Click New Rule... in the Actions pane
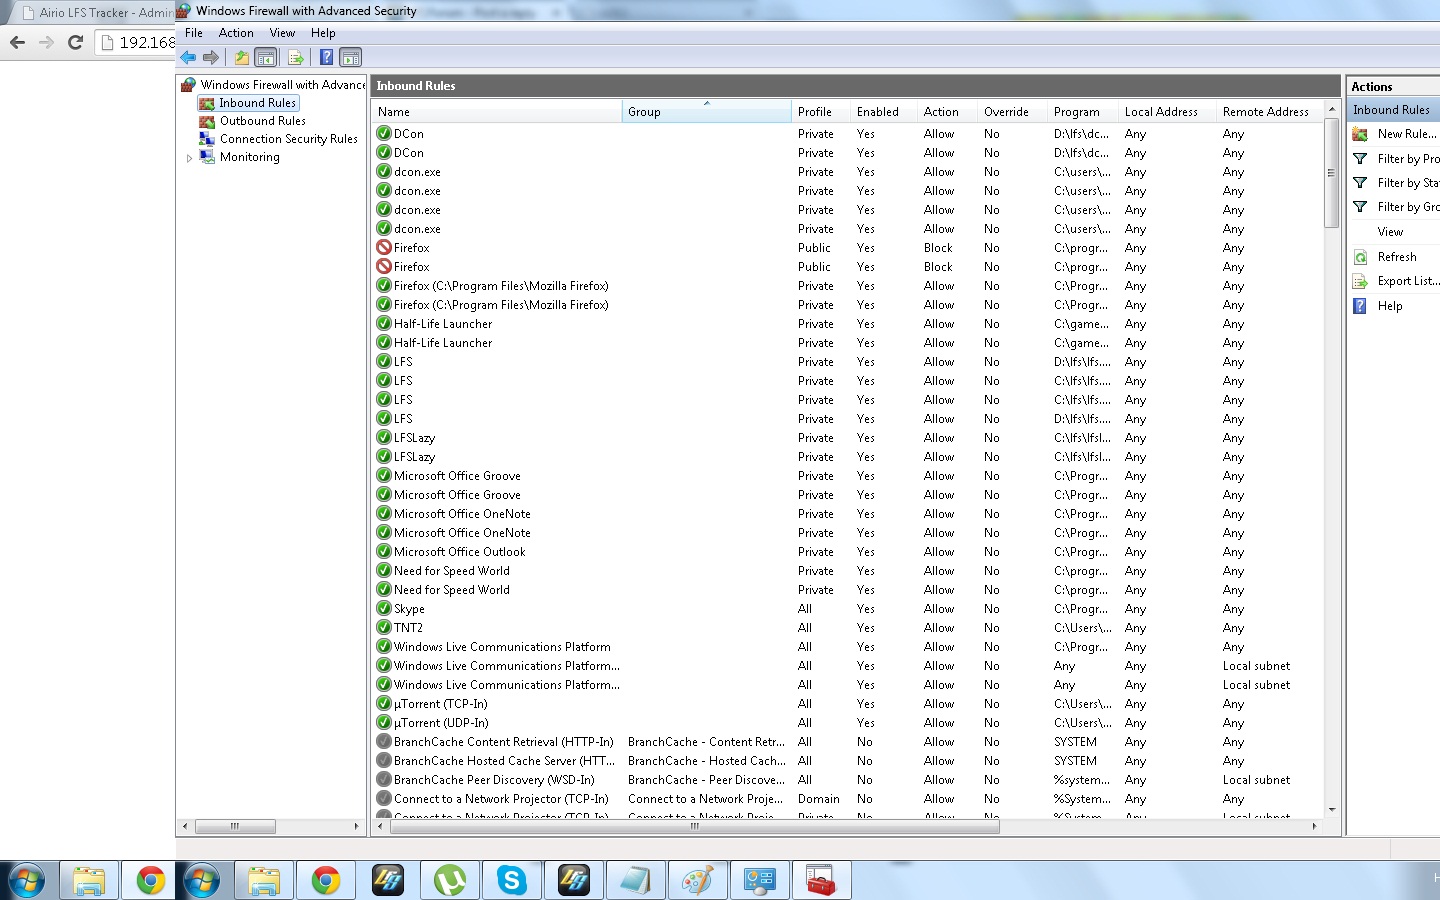 pyautogui.click(x=1406, y=134)
